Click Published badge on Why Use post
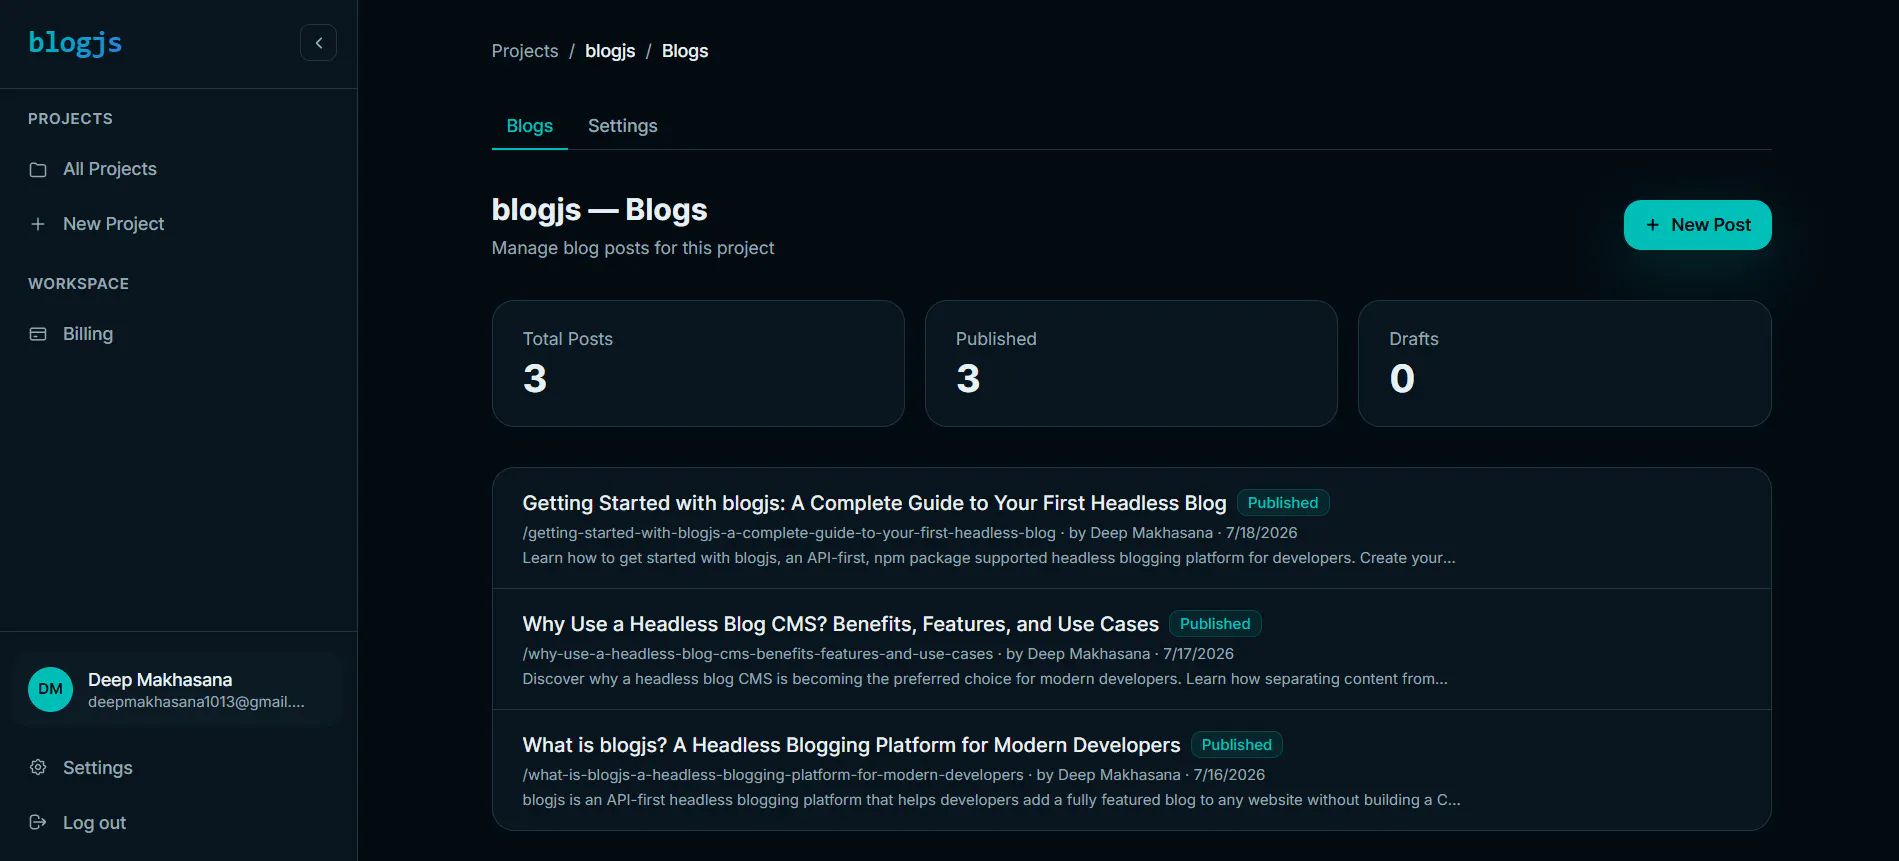The image size is (1899, 861). pos(1215,624)
